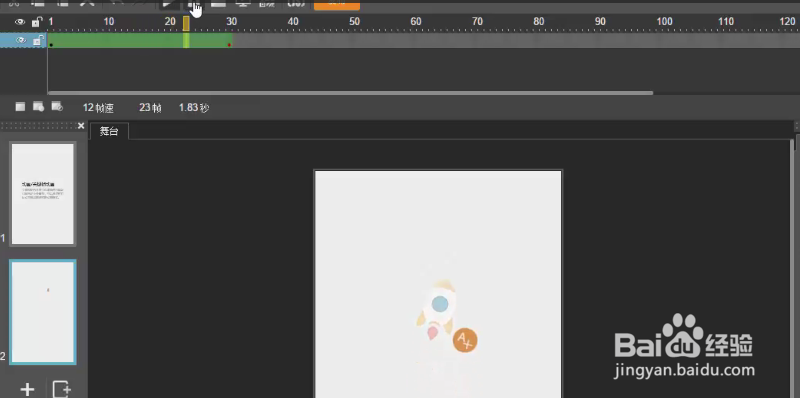Viewport: 800px width, 398px height.
Task: Click frame 80 on the timeline ruler
Action: tap(539, 21)
